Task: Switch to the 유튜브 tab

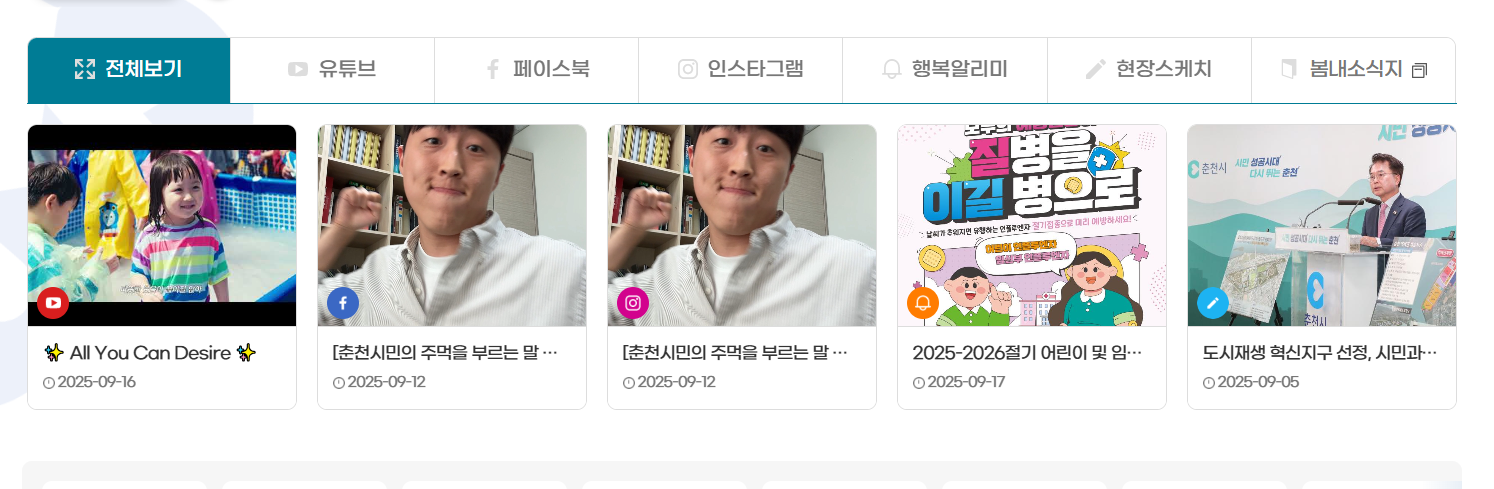Action: (x=332, y=70)
